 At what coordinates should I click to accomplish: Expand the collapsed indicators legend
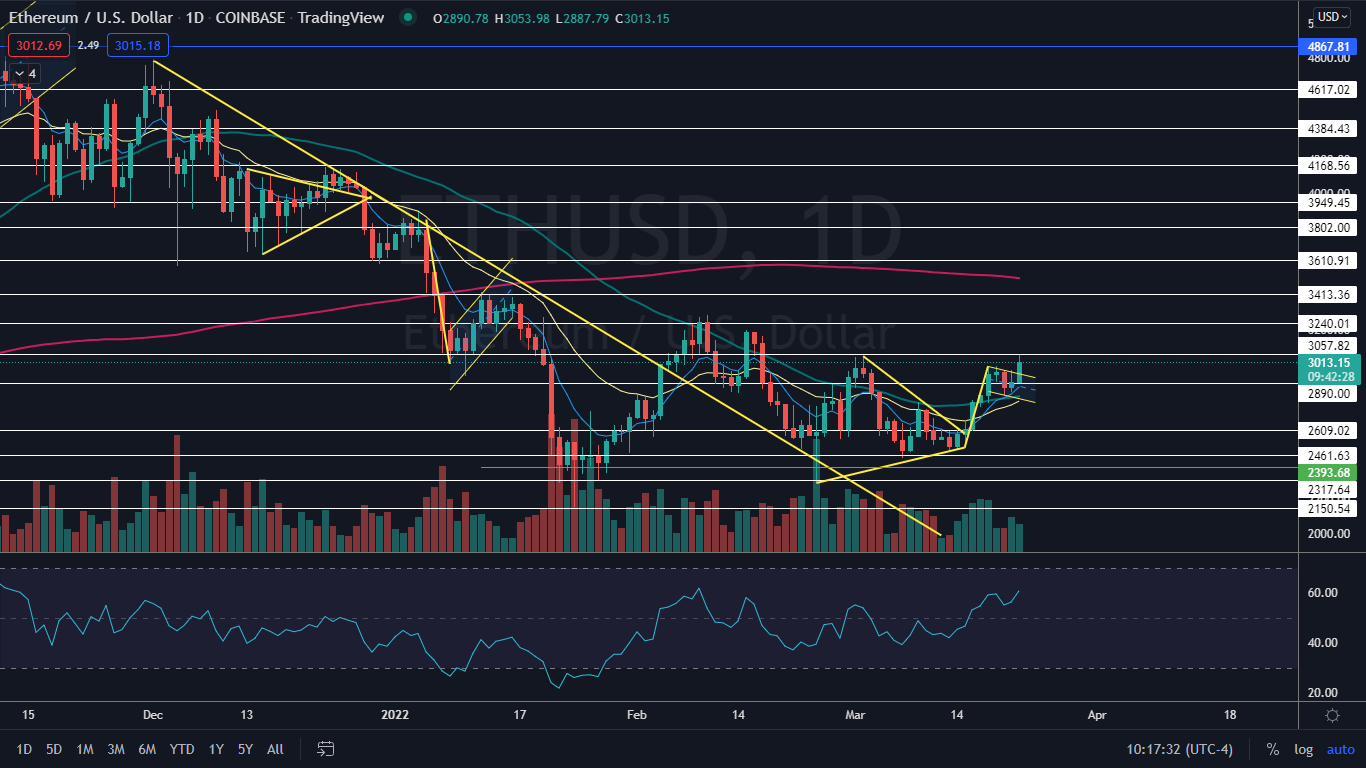pos(24,73)
